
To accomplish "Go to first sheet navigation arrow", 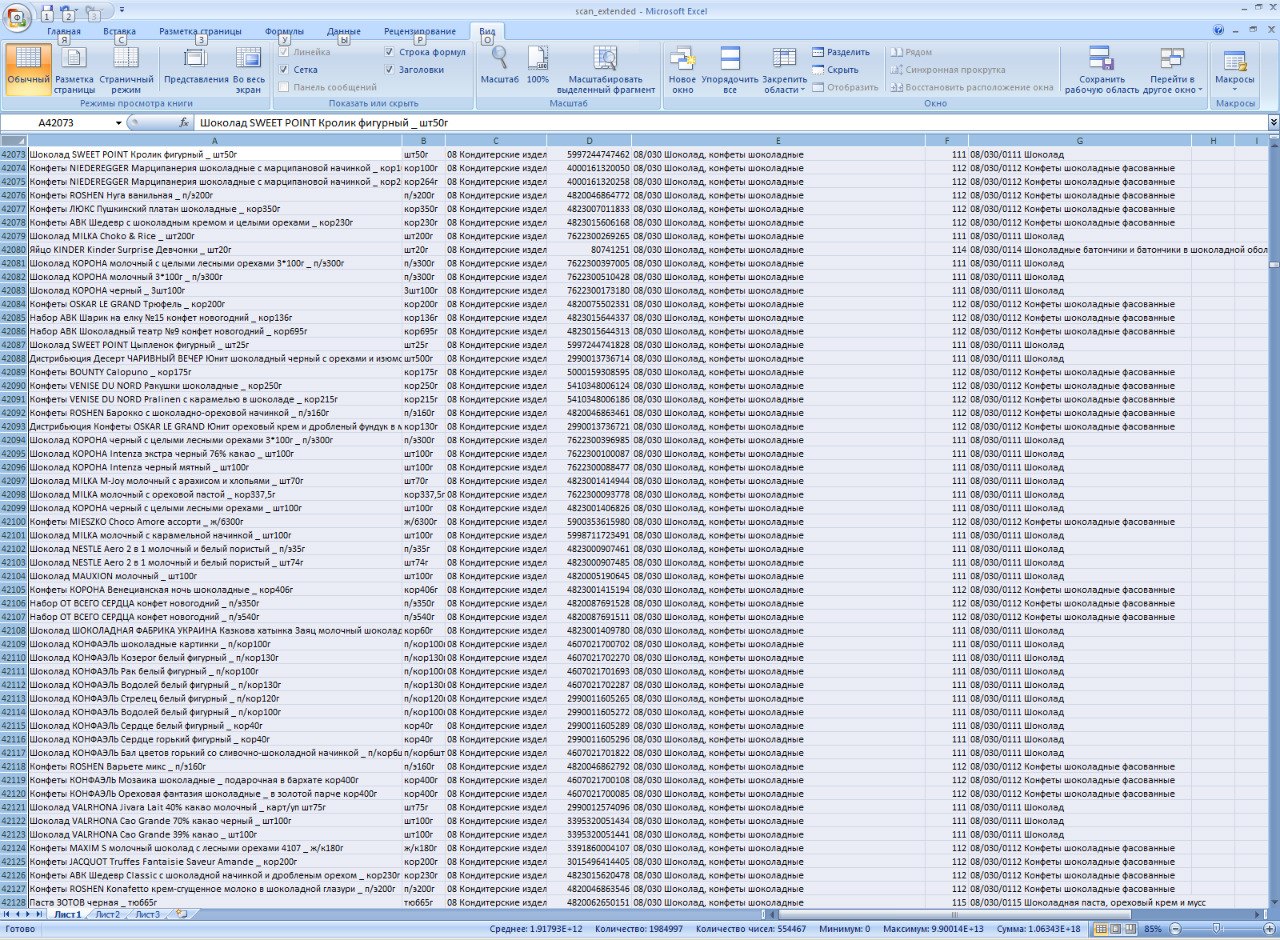I will click(7, 914).
